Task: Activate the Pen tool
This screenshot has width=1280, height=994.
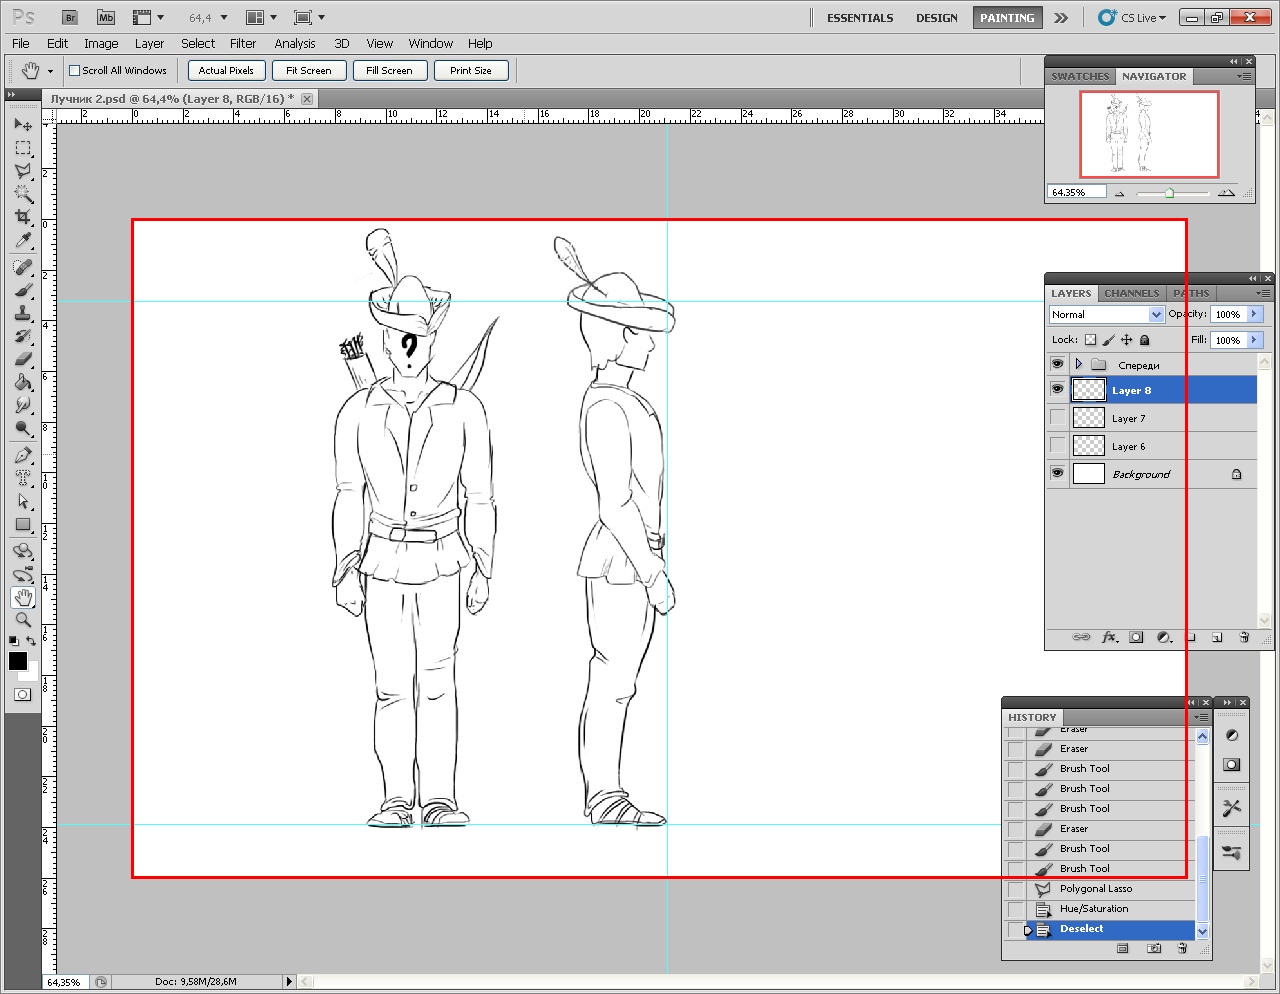Action: pos(23,455)
